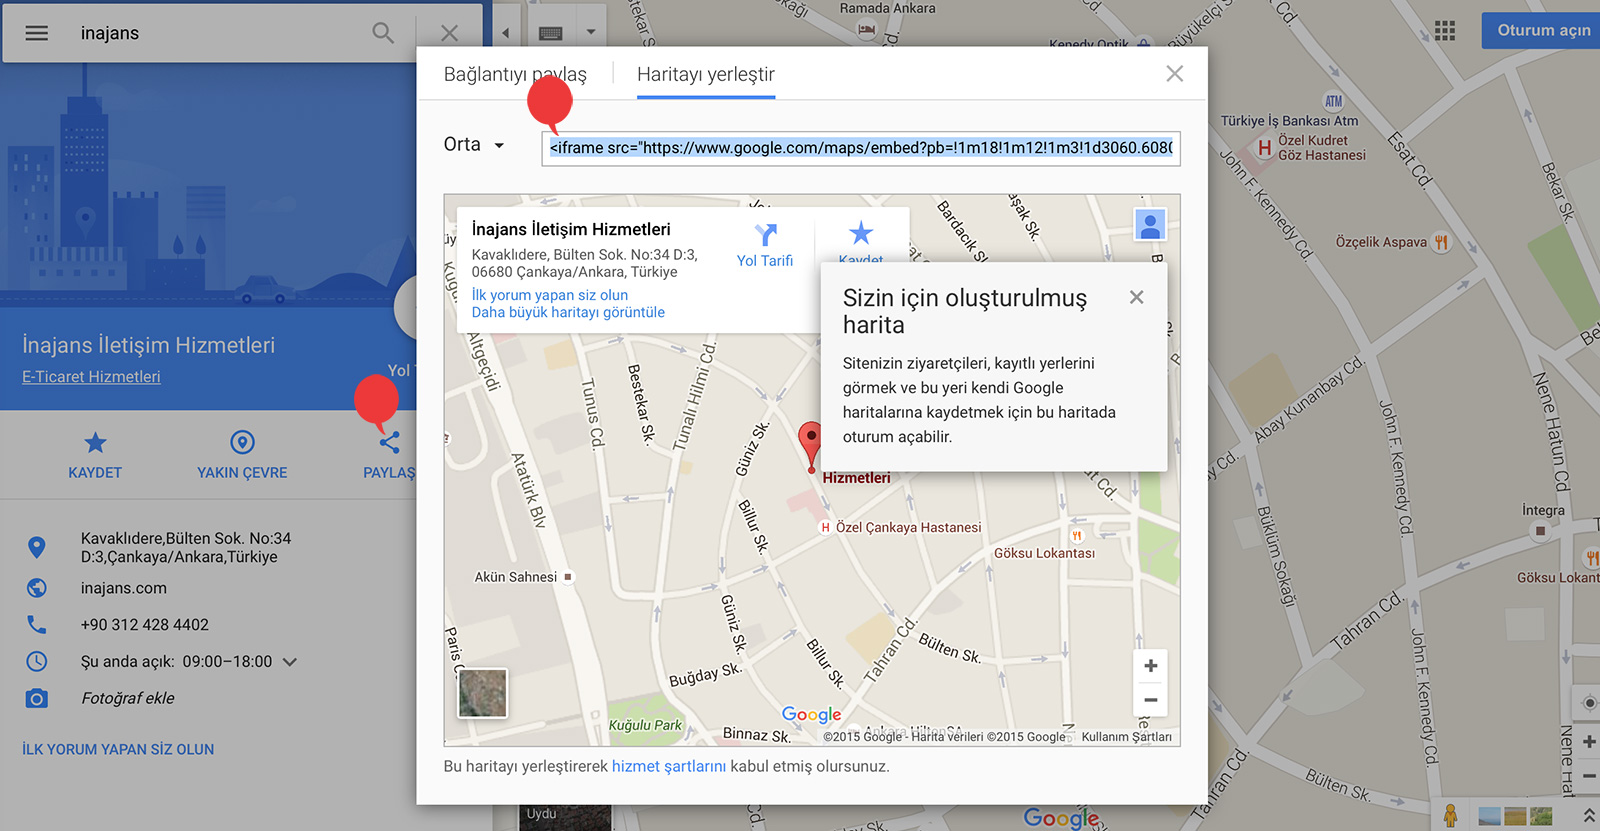Image resolution: width=1600 pixels, height=831 pixels.
Task: Click the Oturum açın sign-in button
Action: 1543,30
